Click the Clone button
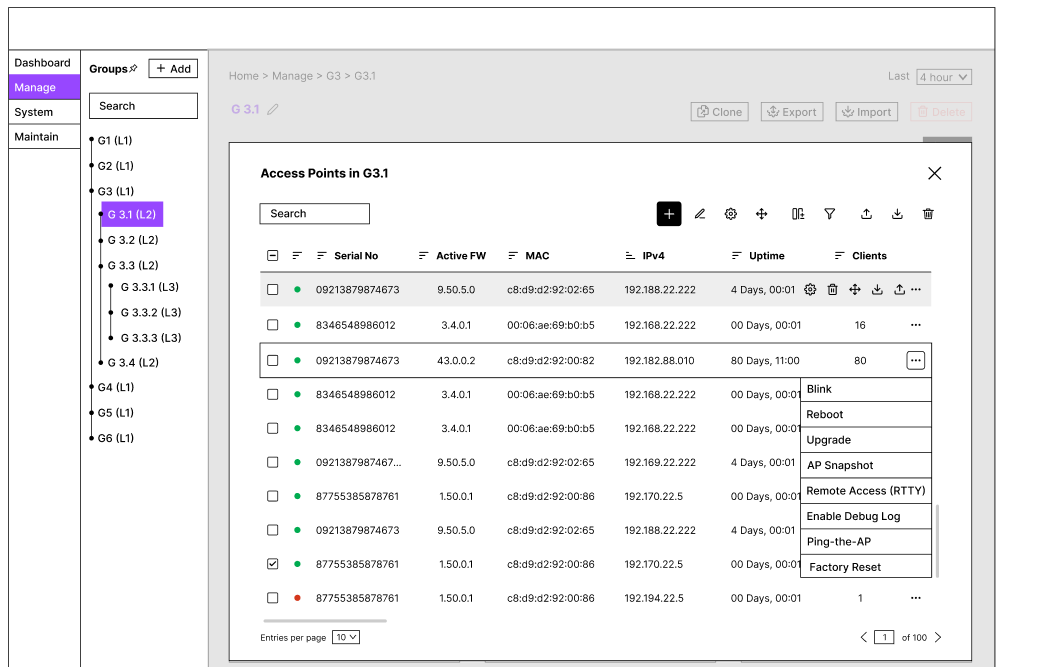This screenshot has height=667, width=1050. point(720,112)
